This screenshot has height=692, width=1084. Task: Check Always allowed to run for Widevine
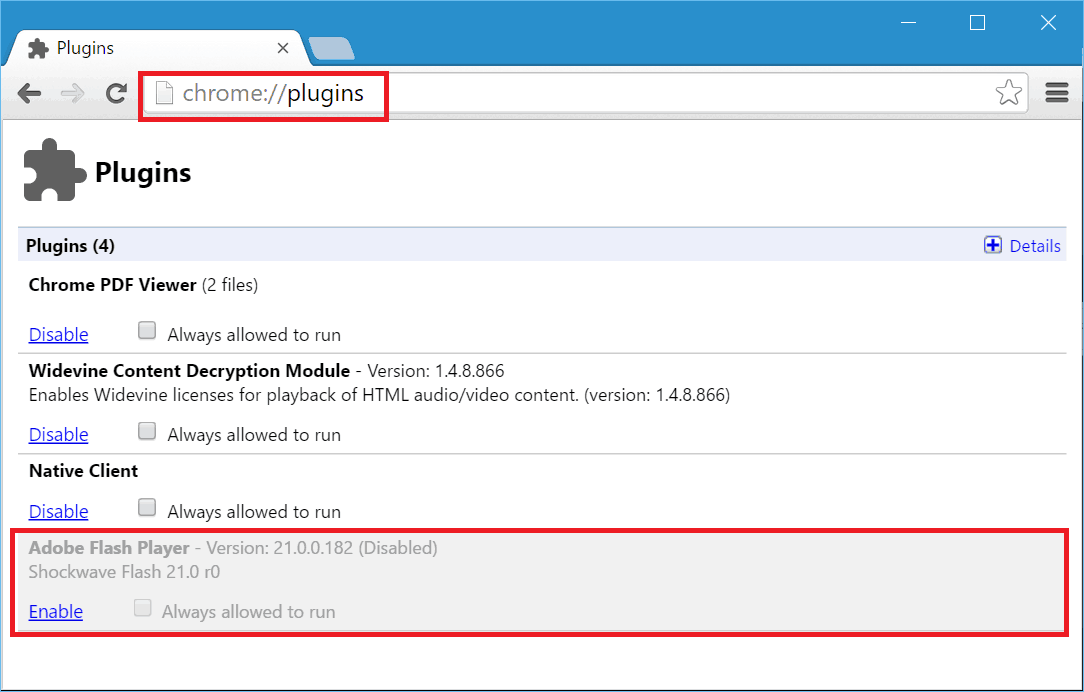[147, 431]
